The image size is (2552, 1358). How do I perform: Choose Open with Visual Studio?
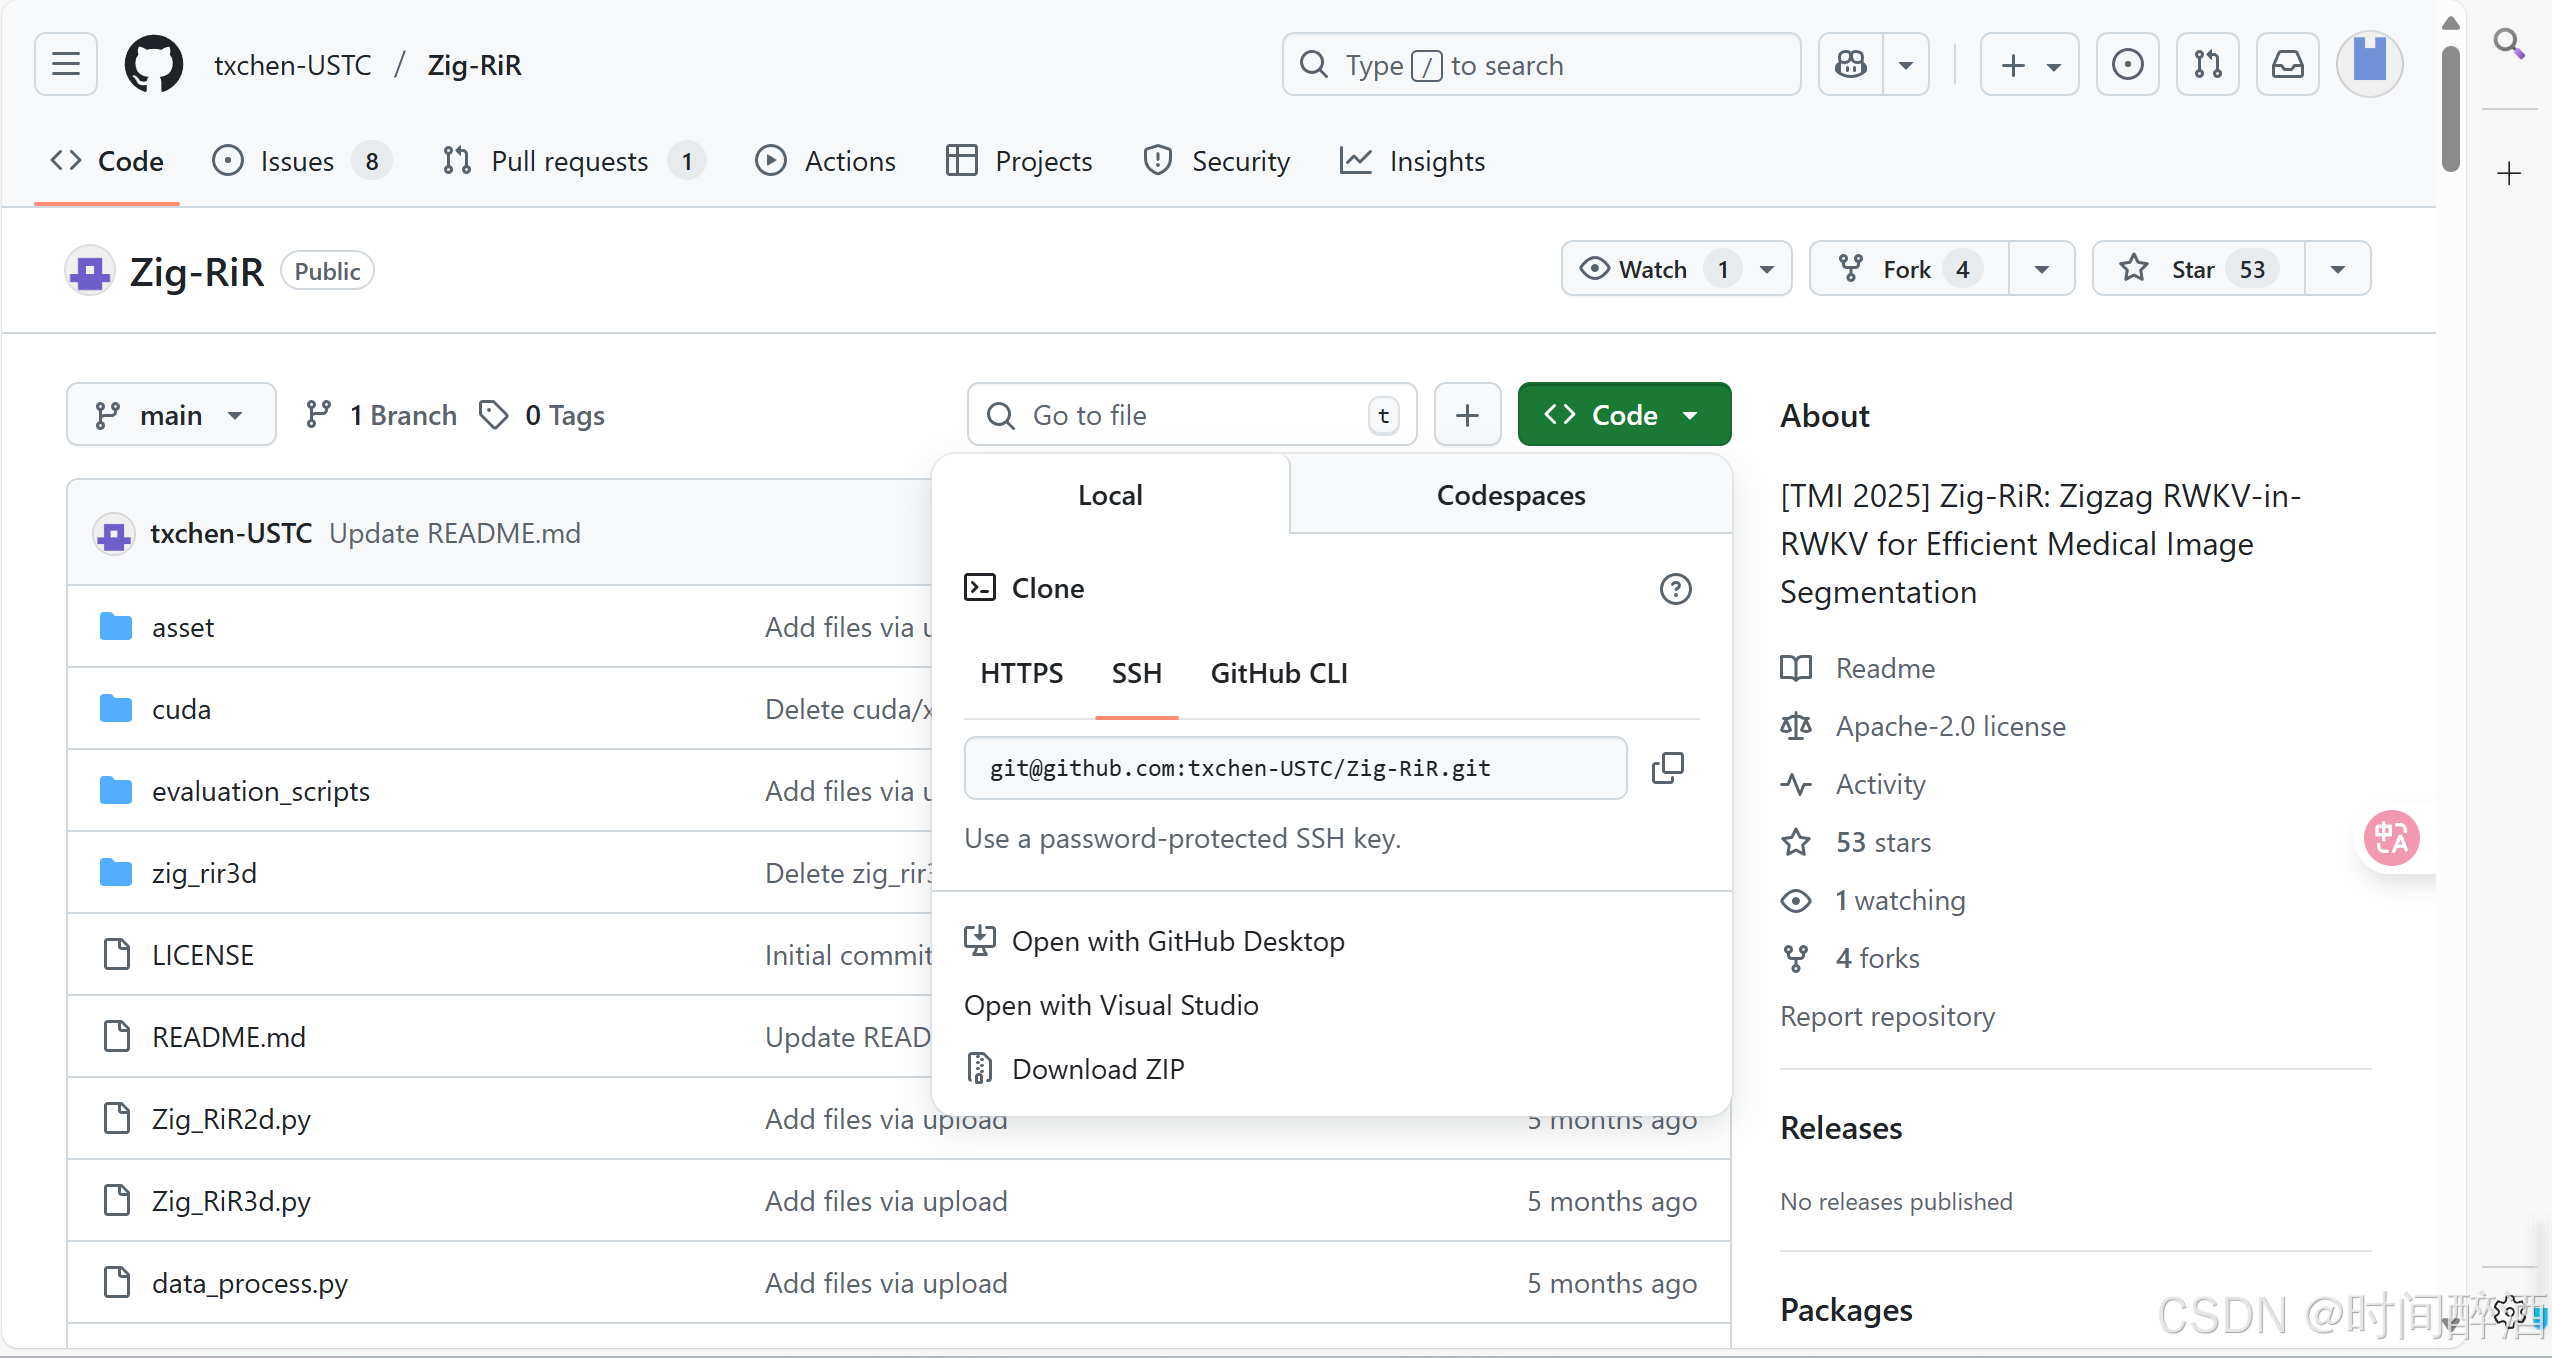1111,1005
